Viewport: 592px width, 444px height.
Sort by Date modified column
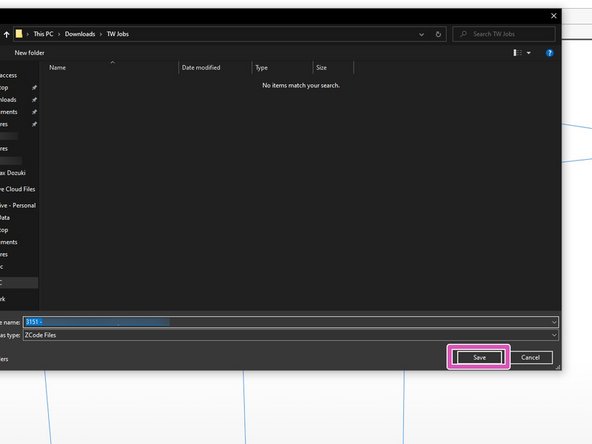201,68
